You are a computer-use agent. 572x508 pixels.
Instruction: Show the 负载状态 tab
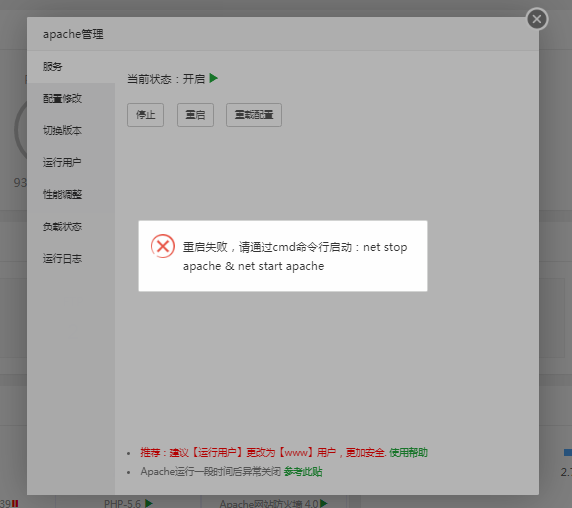point(71,226)
